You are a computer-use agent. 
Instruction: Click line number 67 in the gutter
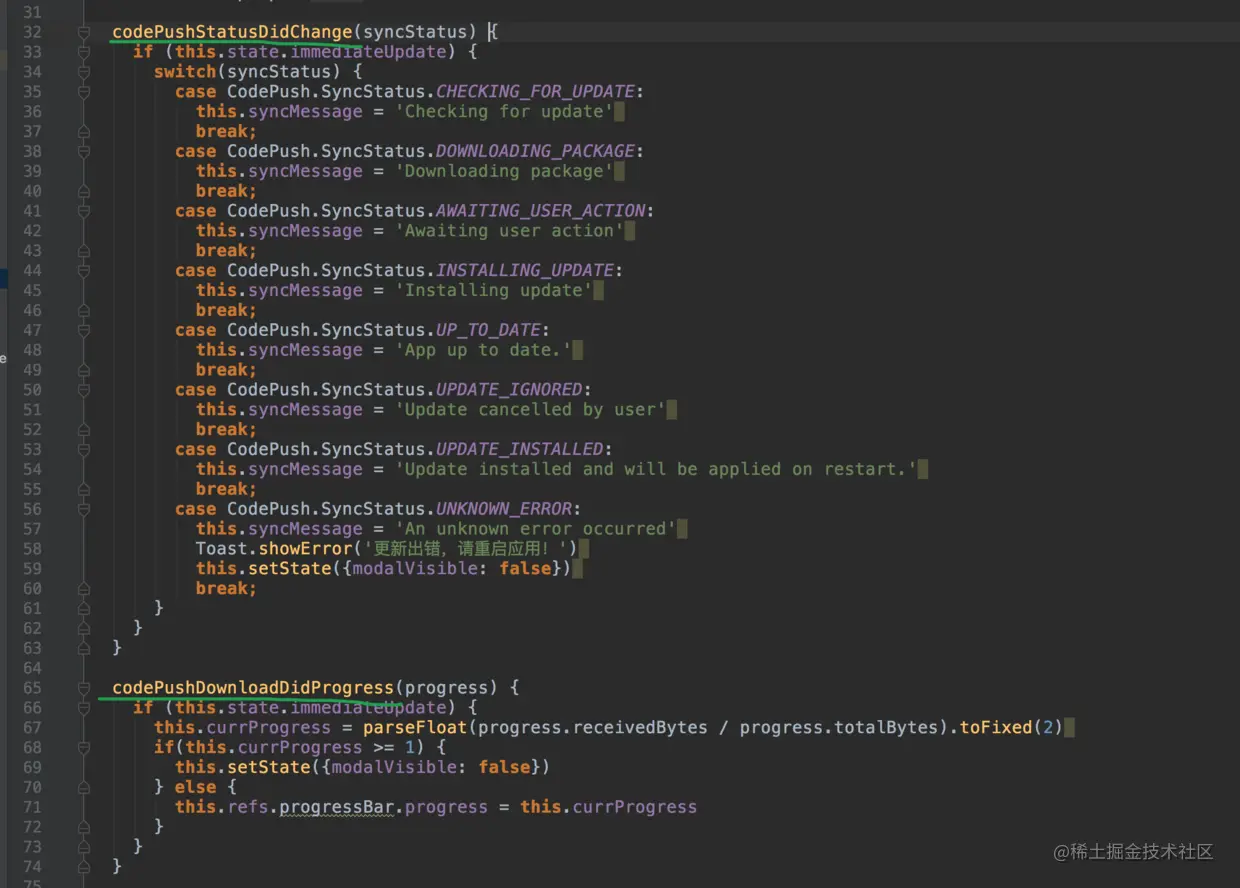(32, 728)
